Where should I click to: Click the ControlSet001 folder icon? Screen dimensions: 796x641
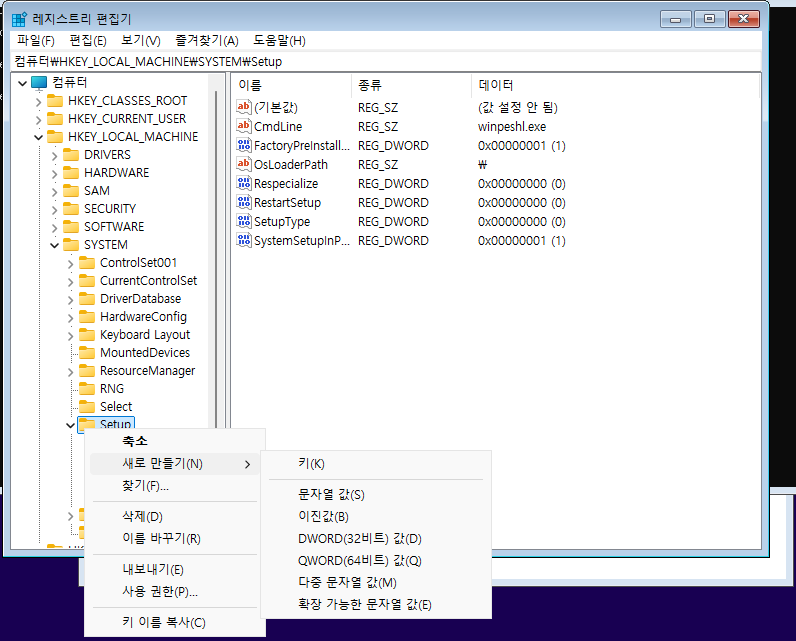coord(87,262)
